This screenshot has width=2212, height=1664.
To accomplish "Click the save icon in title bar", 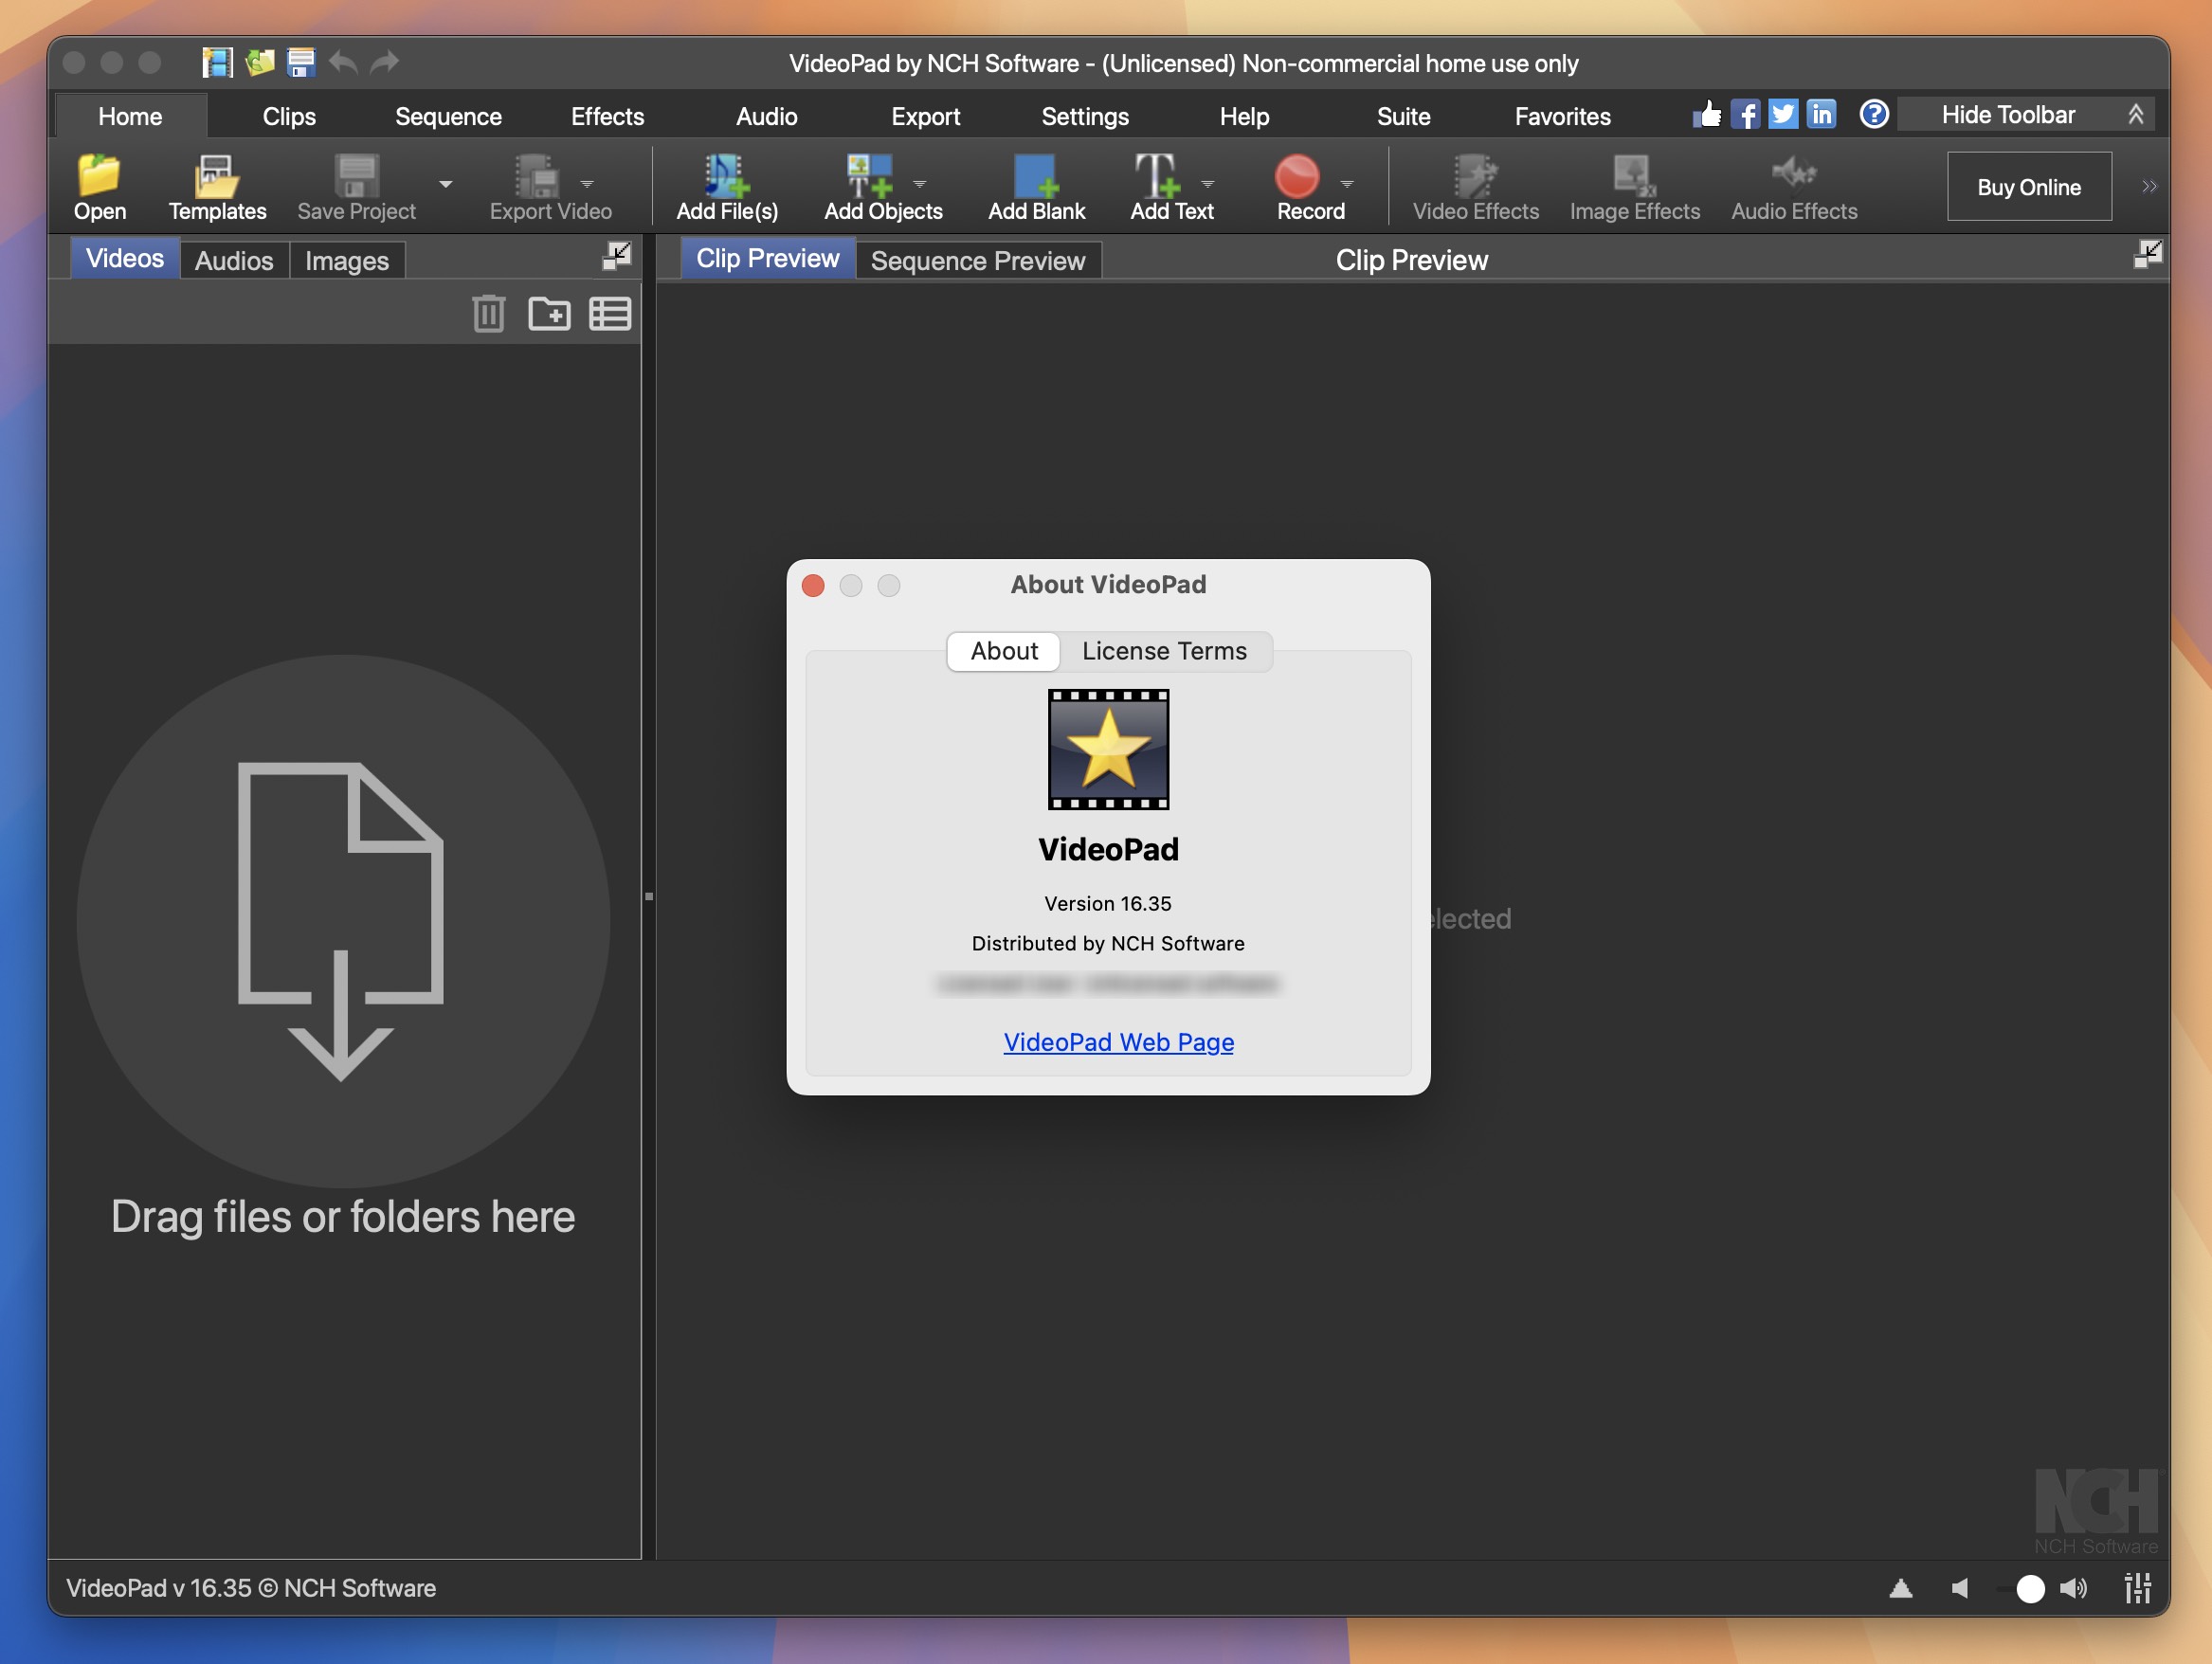I will (301, 63).
